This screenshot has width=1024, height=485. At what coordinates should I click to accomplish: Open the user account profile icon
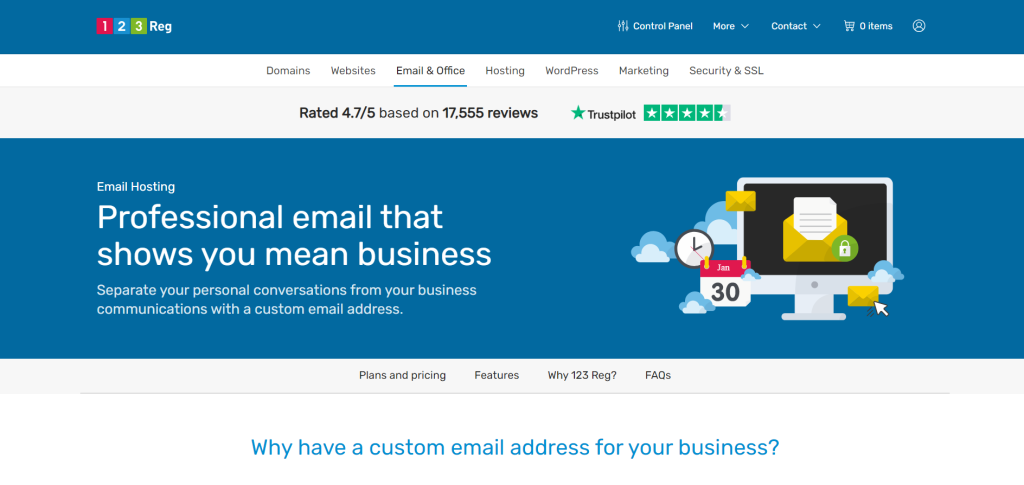(919, 26)
